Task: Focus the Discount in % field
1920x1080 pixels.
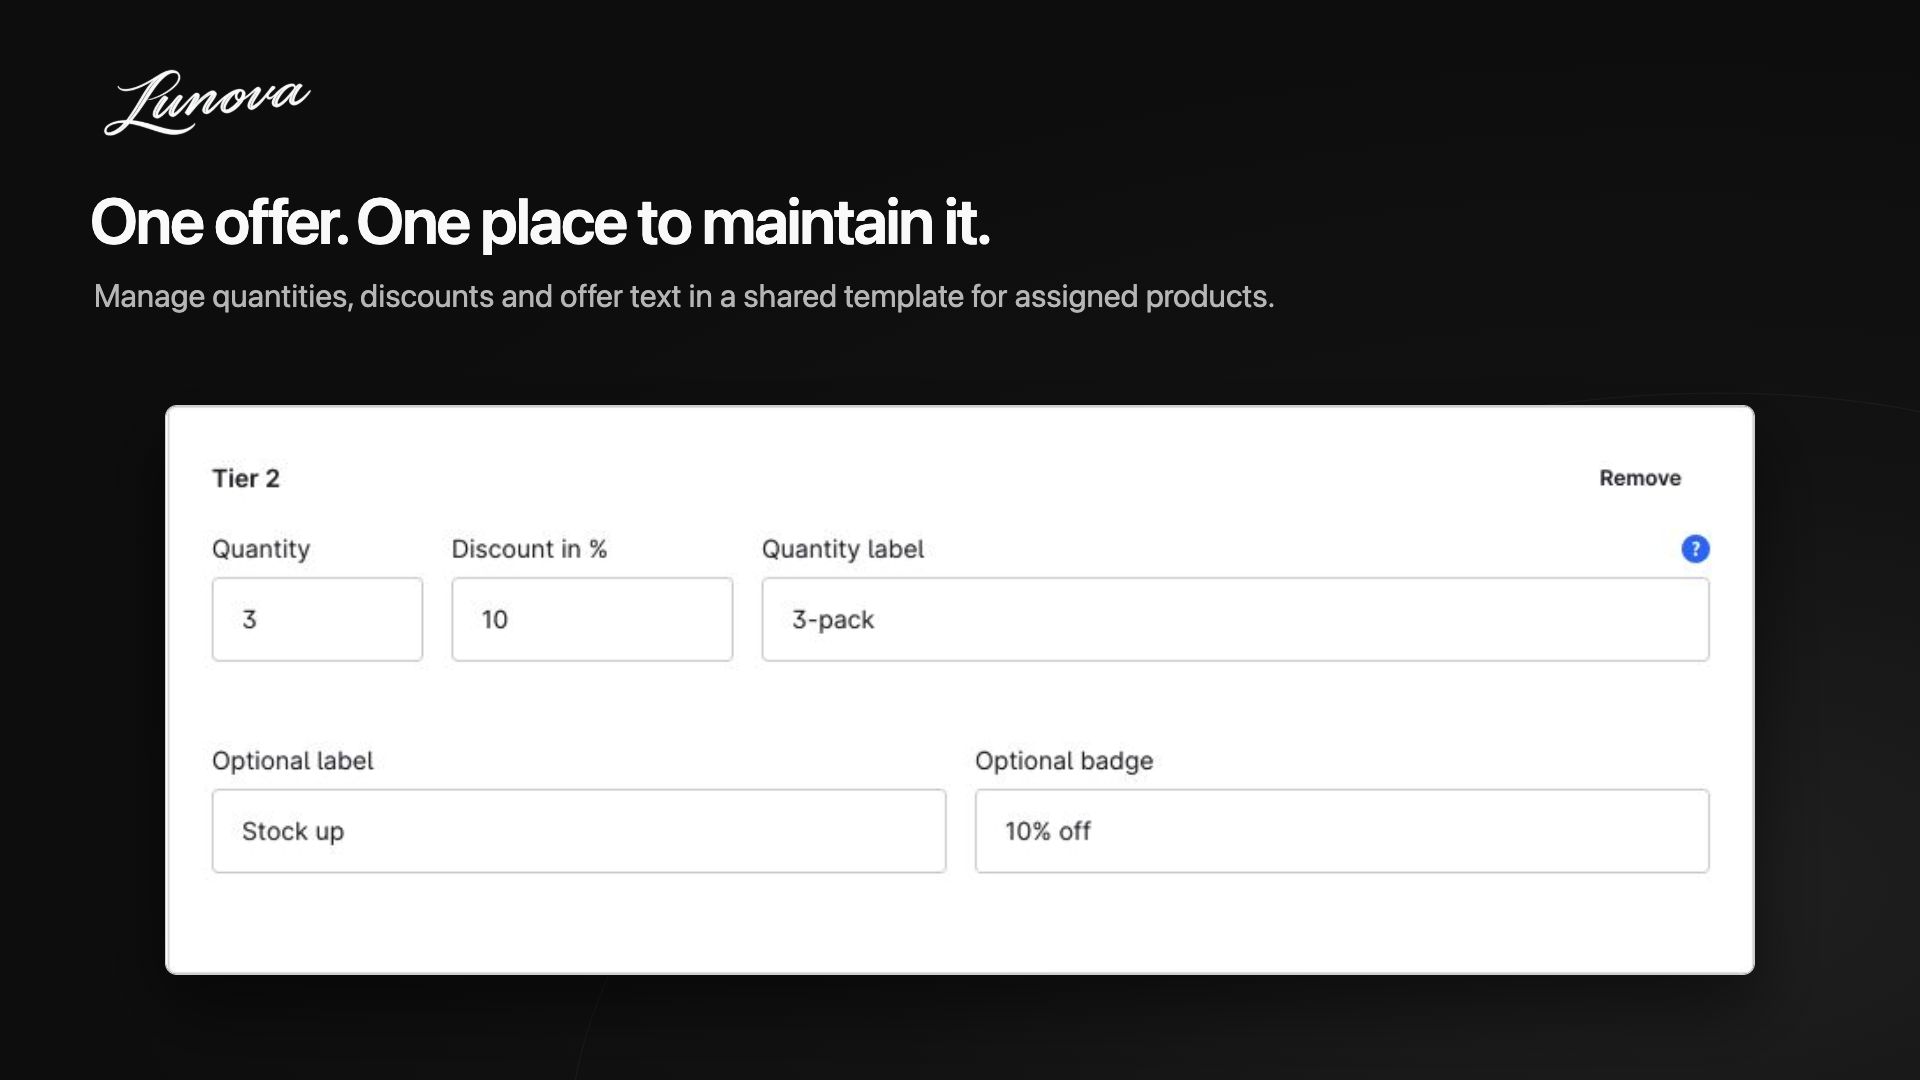Action: point(592,619)
